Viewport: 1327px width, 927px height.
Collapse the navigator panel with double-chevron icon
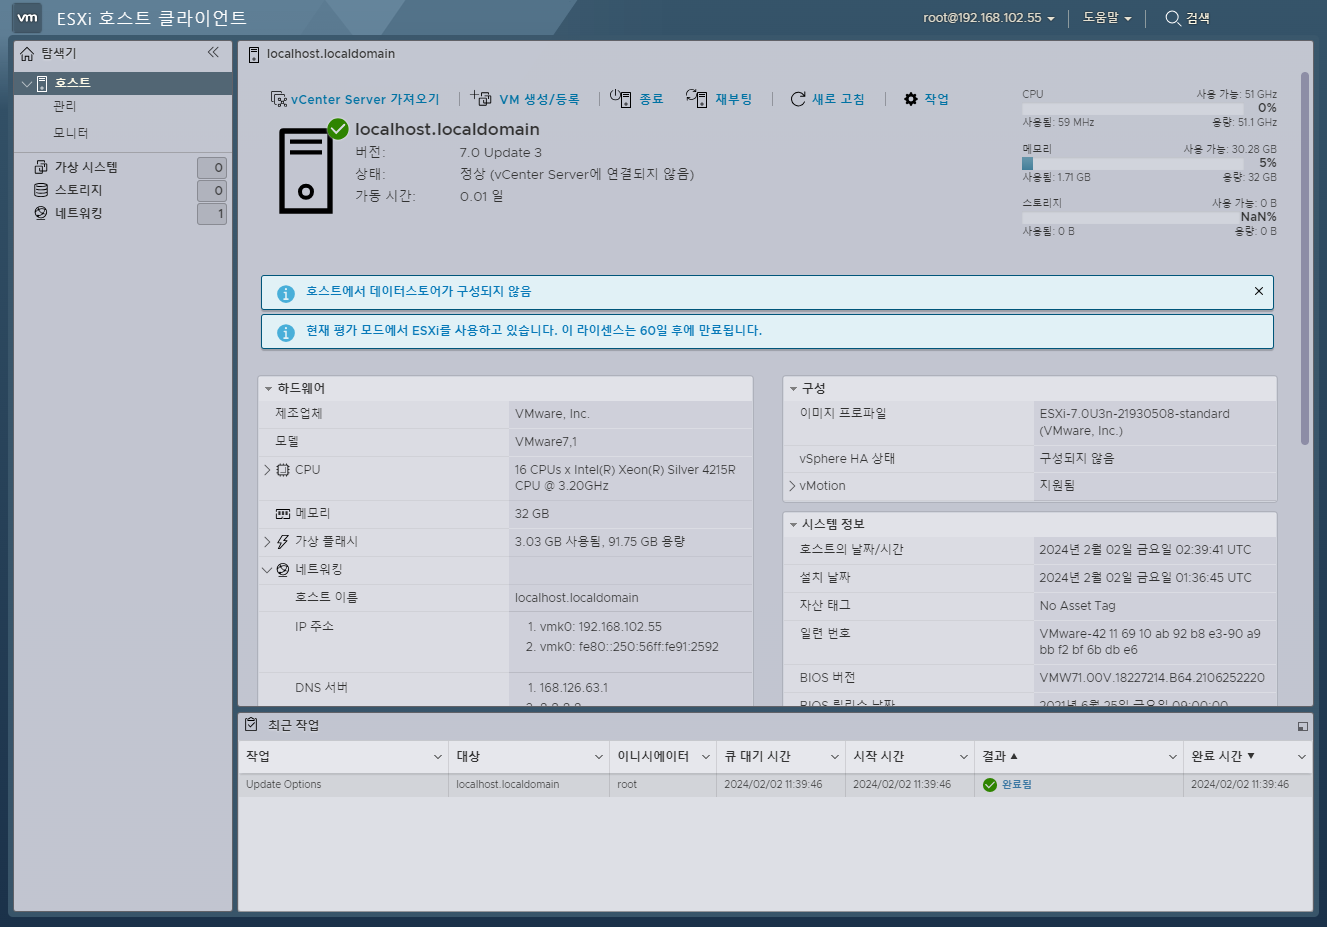point(213,52)
